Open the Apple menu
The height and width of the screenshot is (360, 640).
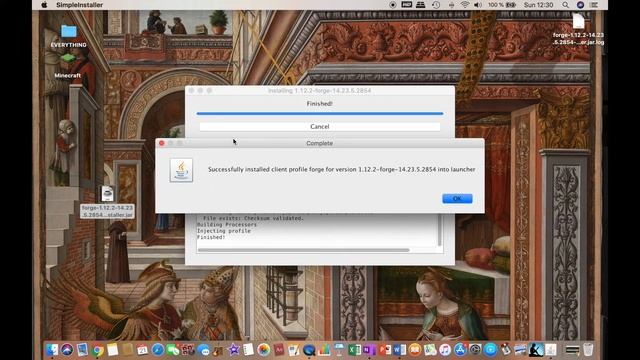coord(44,5)
